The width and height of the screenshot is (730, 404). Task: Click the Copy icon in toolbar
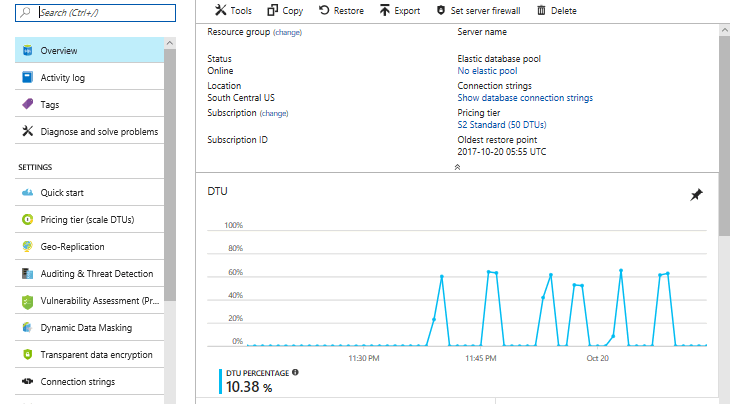click(272, 10)
